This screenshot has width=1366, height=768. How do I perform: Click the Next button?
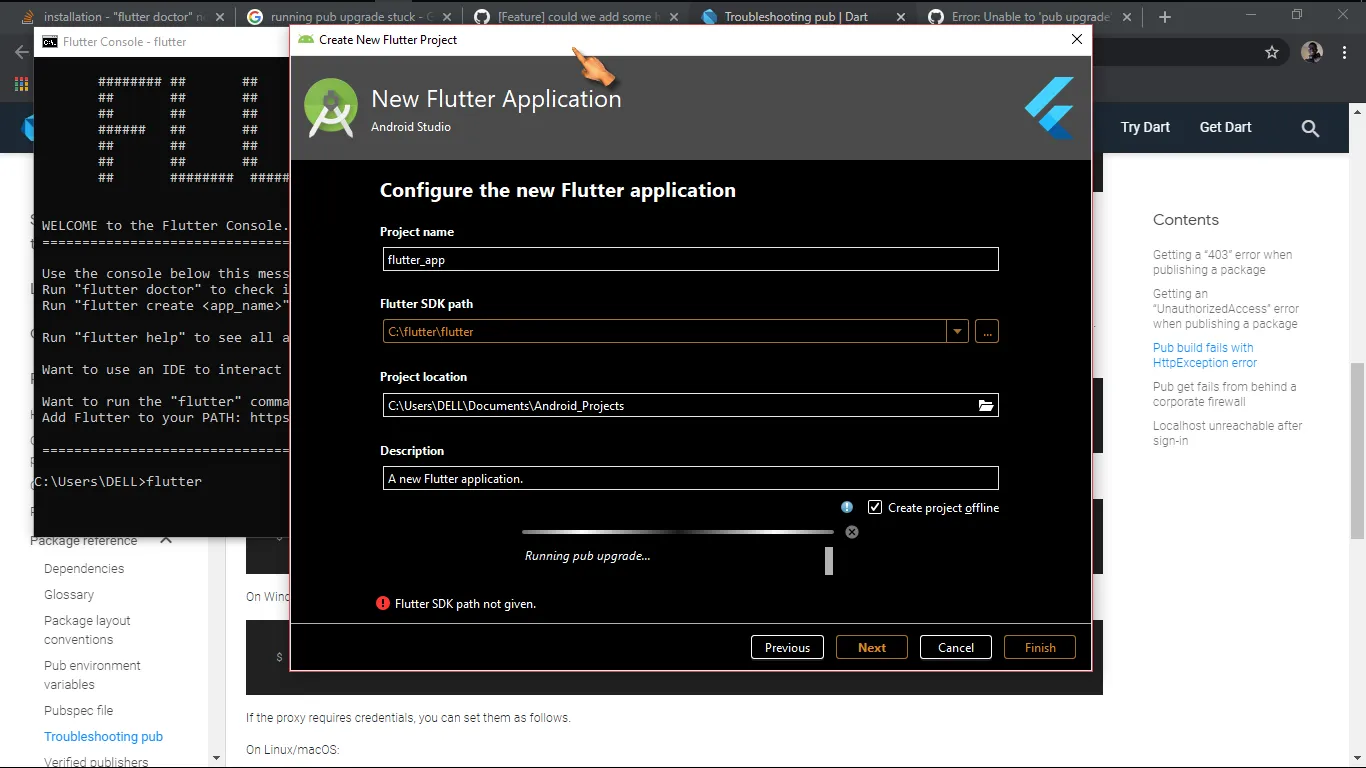tap(872, 647)
